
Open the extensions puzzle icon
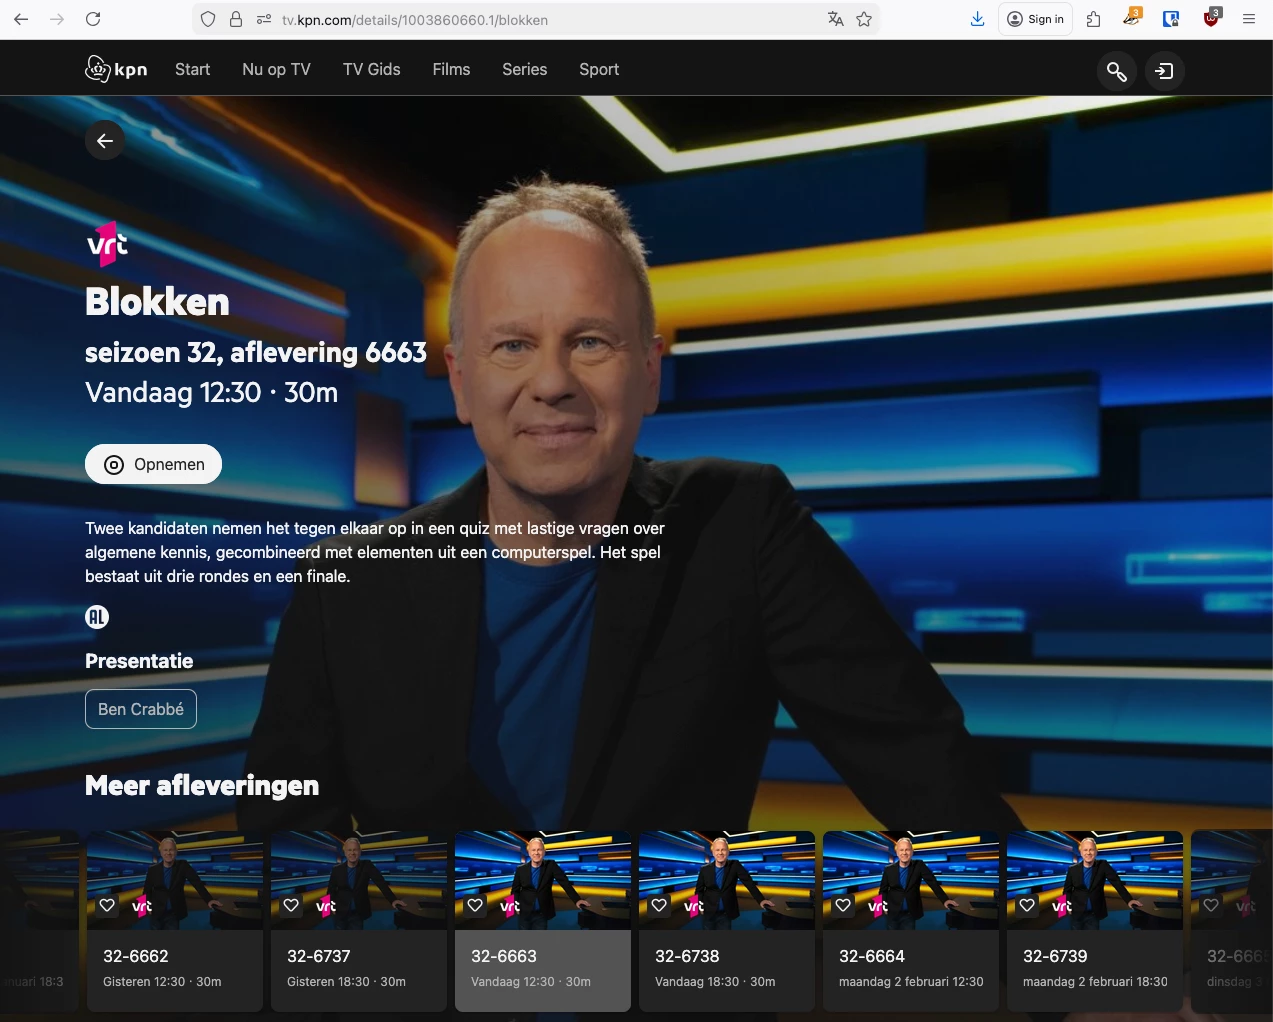pyautogui.click(x=1093, y=19)
